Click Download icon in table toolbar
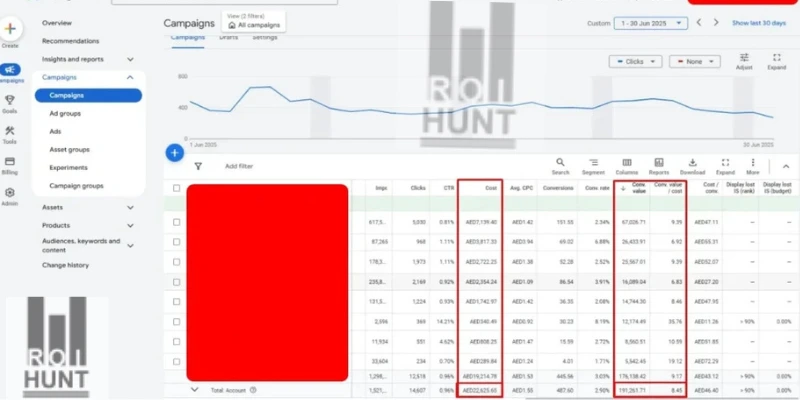This screenshot has height=400, width=800. tap(692, 162)
